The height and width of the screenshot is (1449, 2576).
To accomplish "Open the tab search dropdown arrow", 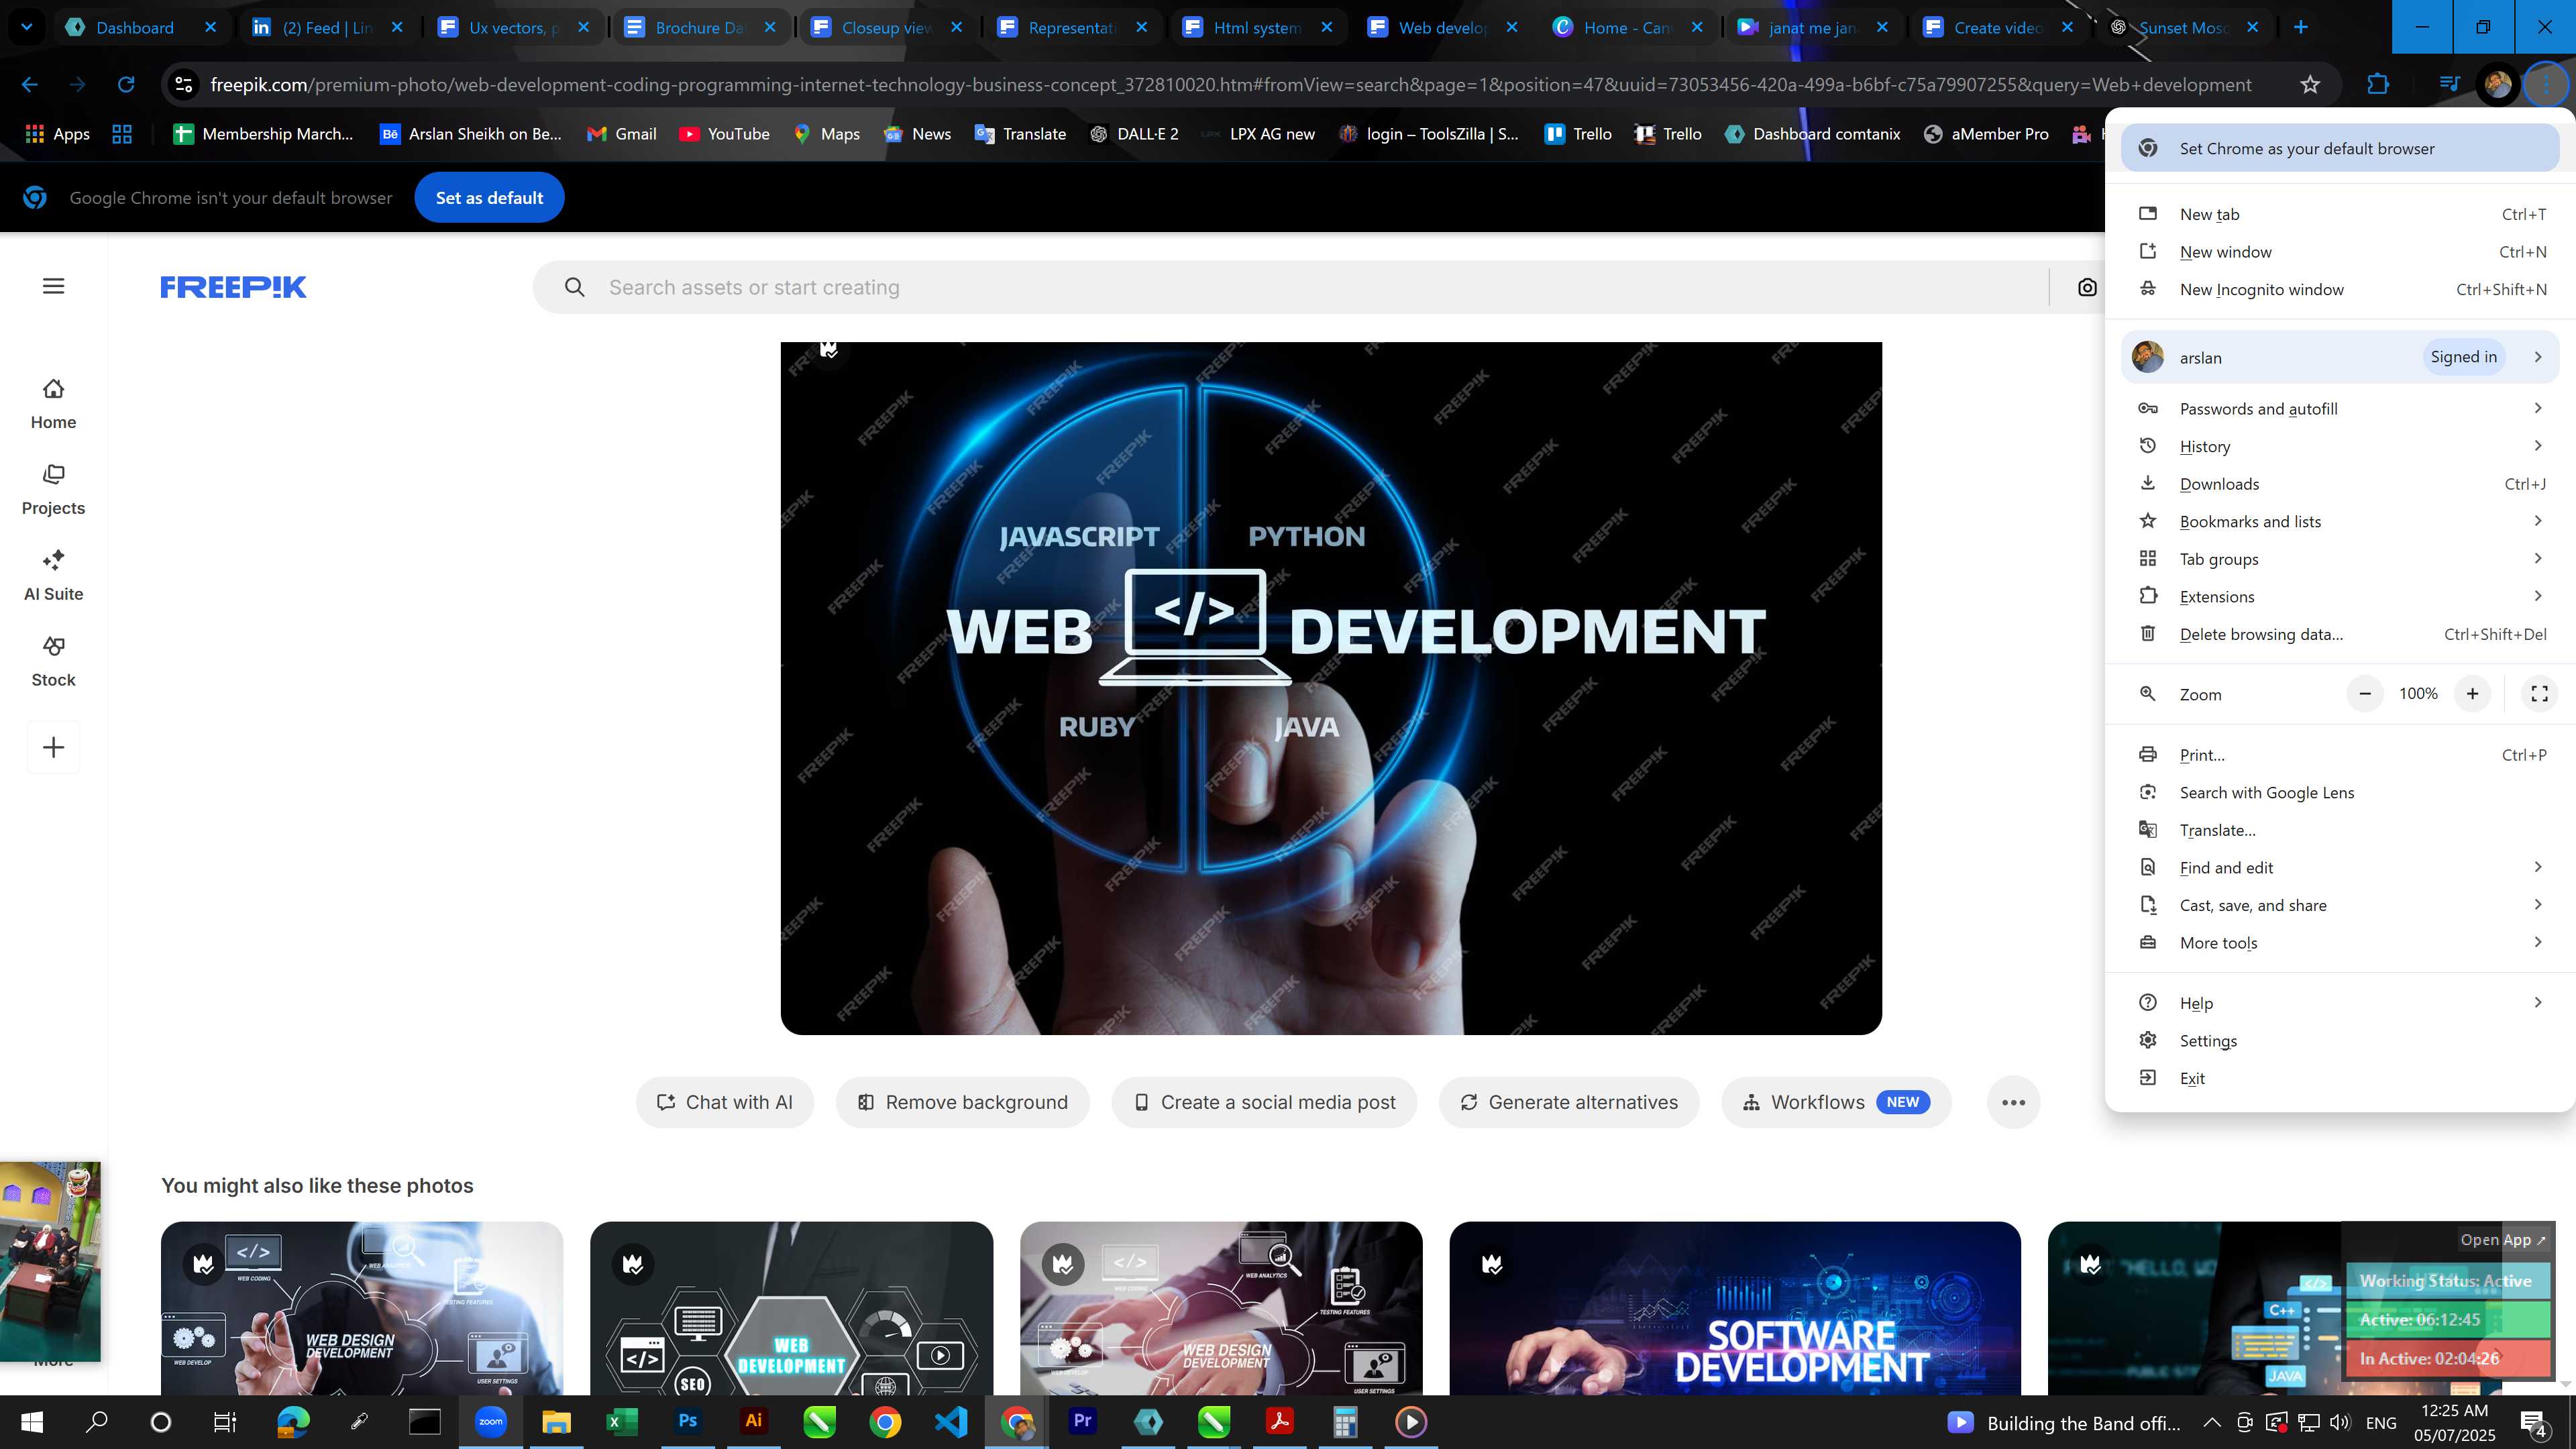I will click(27, 27).
